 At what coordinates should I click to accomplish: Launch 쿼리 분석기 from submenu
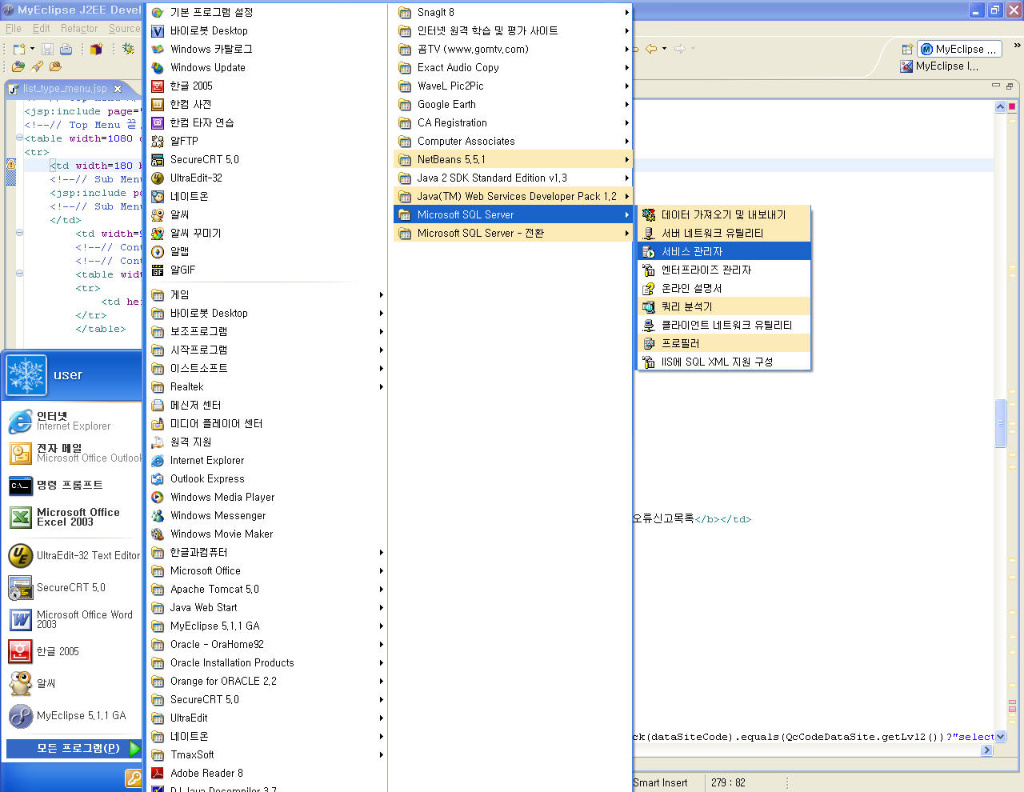[x=724, y=306]
